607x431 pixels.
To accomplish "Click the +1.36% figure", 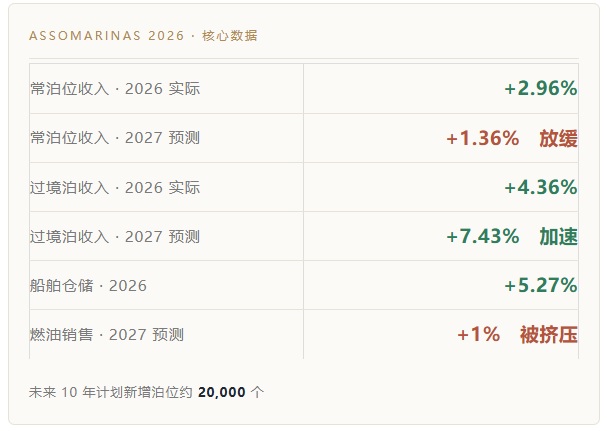I will point(483,138).
